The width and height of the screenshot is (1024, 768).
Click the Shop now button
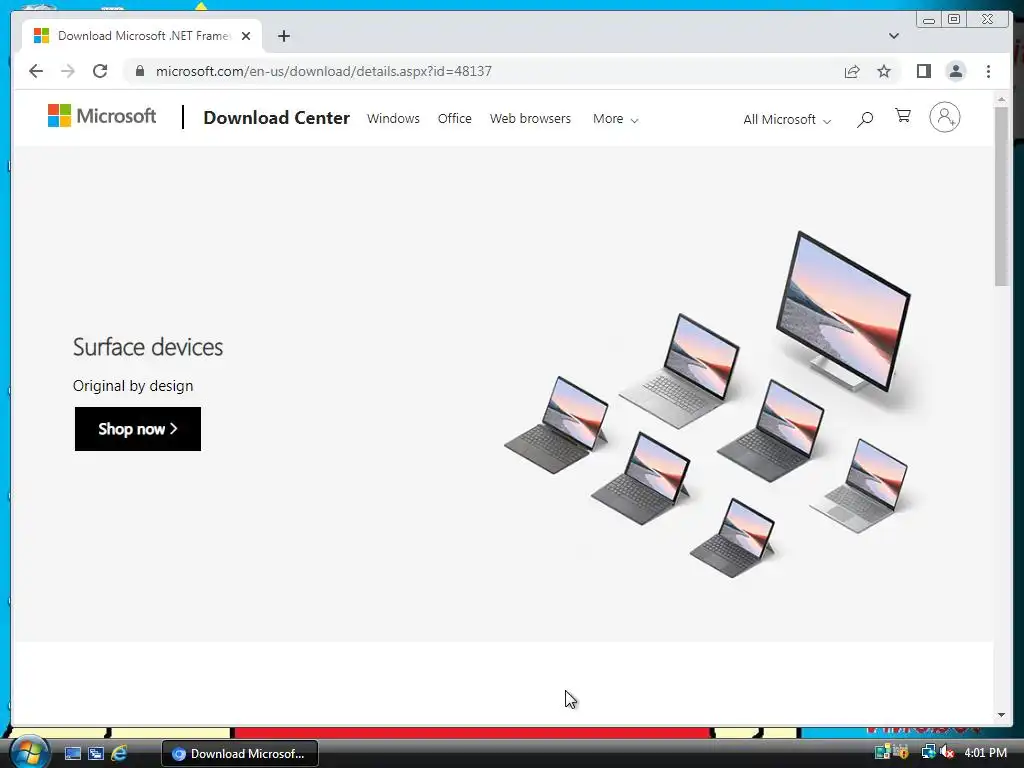[x=138, y=429]
